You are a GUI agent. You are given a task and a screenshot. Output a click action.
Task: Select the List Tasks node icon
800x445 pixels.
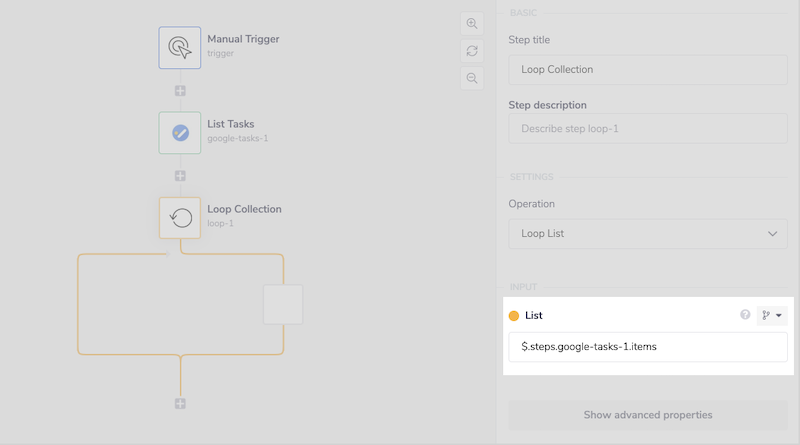coord(180,132)
